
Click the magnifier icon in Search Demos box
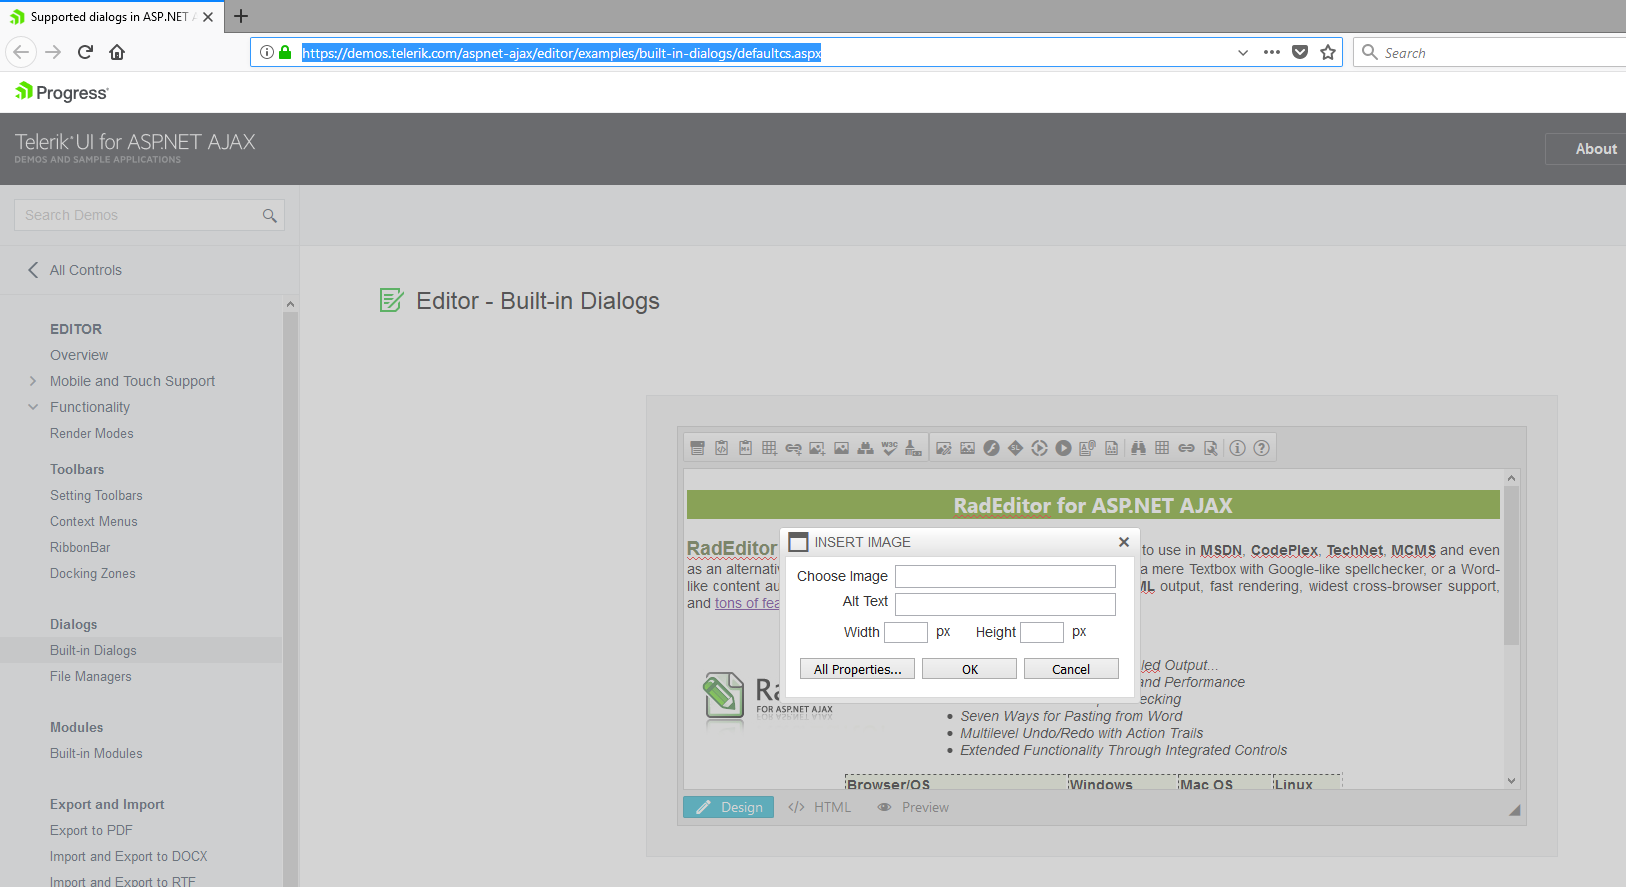tap(269, 215)
